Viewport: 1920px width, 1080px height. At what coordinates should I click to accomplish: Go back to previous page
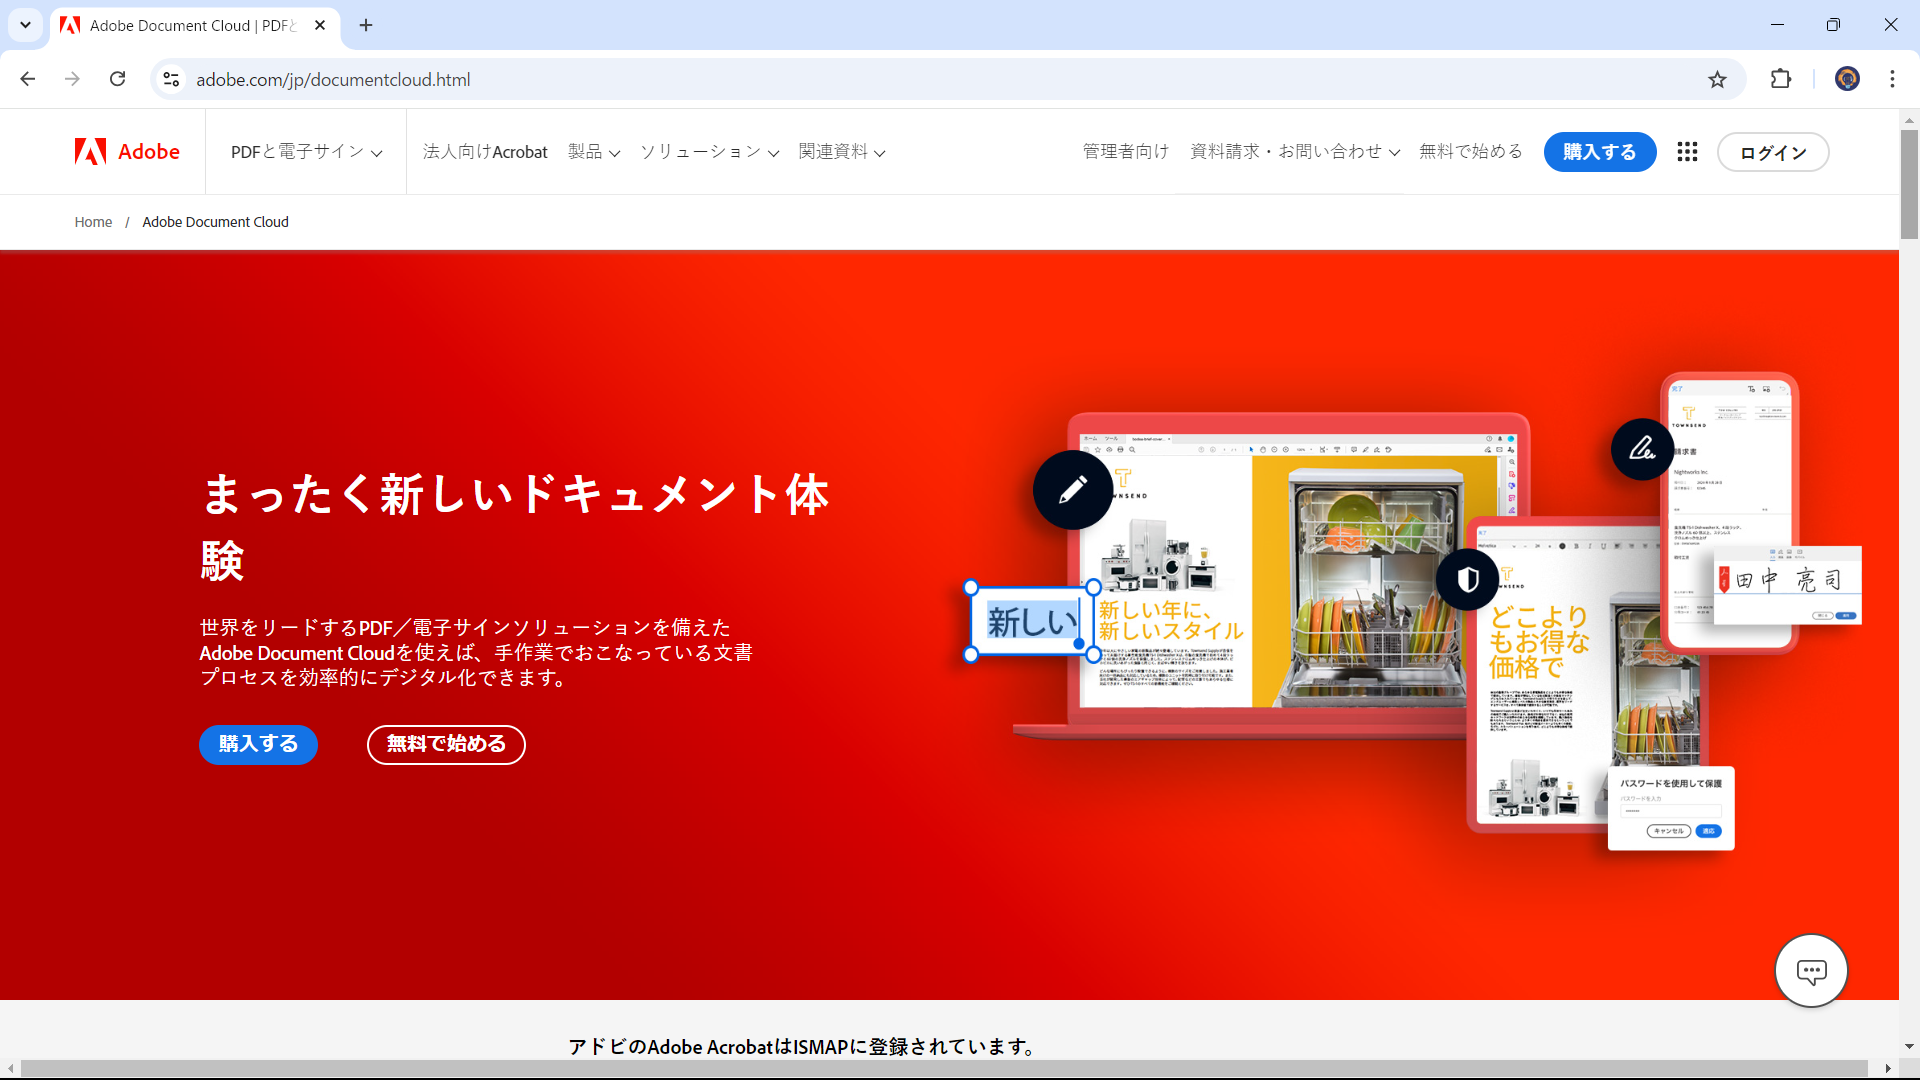coord(28,79)
